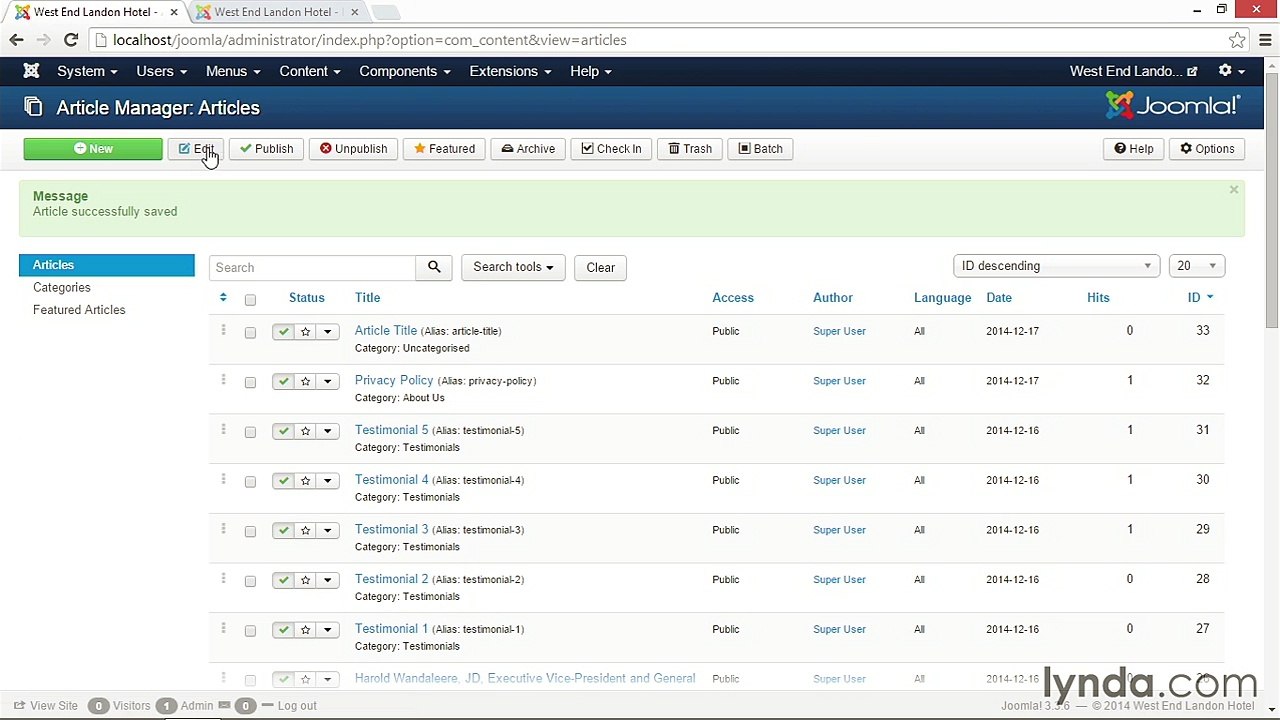Click the ordering sort arrows column header
1280x720 pixels.
pos(223,297)
